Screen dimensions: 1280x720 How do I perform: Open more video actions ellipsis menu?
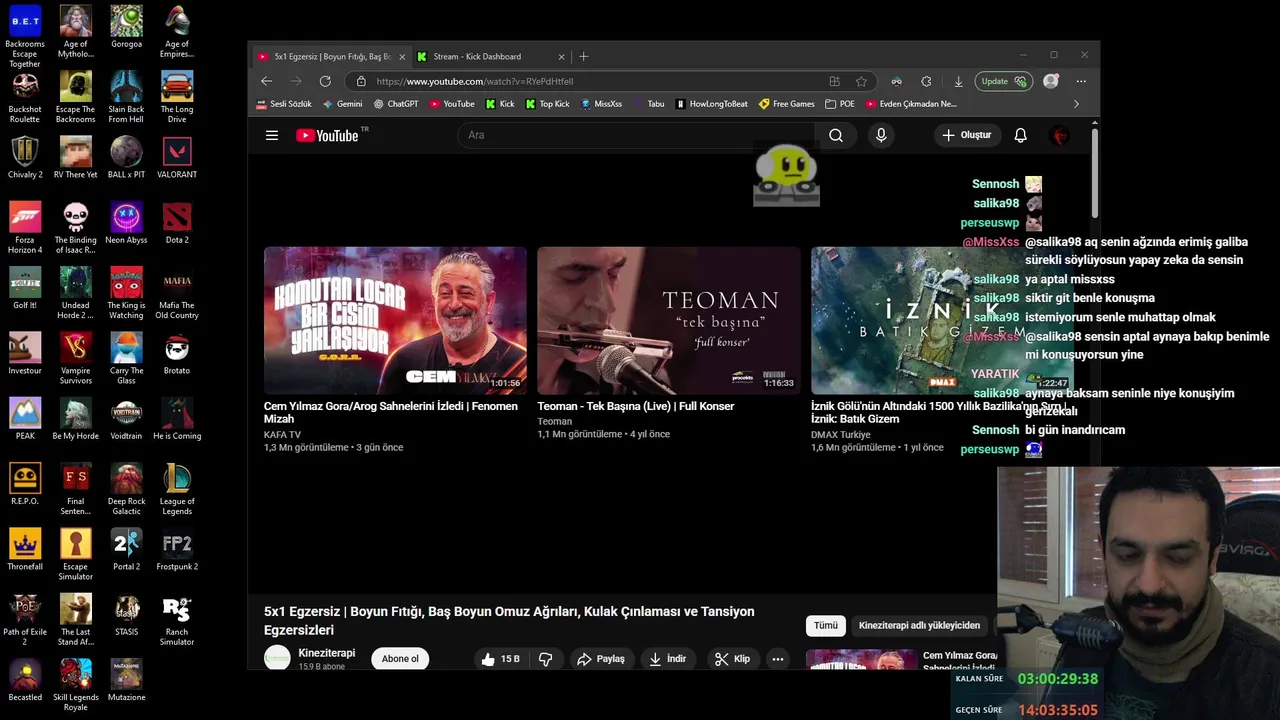777,659
